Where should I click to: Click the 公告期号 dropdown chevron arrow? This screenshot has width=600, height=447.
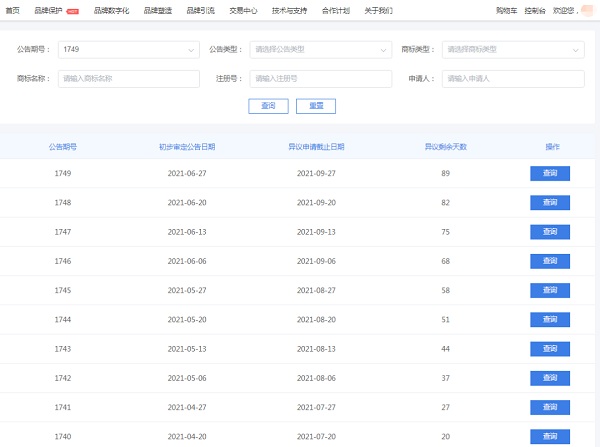[x=191, y=50]
